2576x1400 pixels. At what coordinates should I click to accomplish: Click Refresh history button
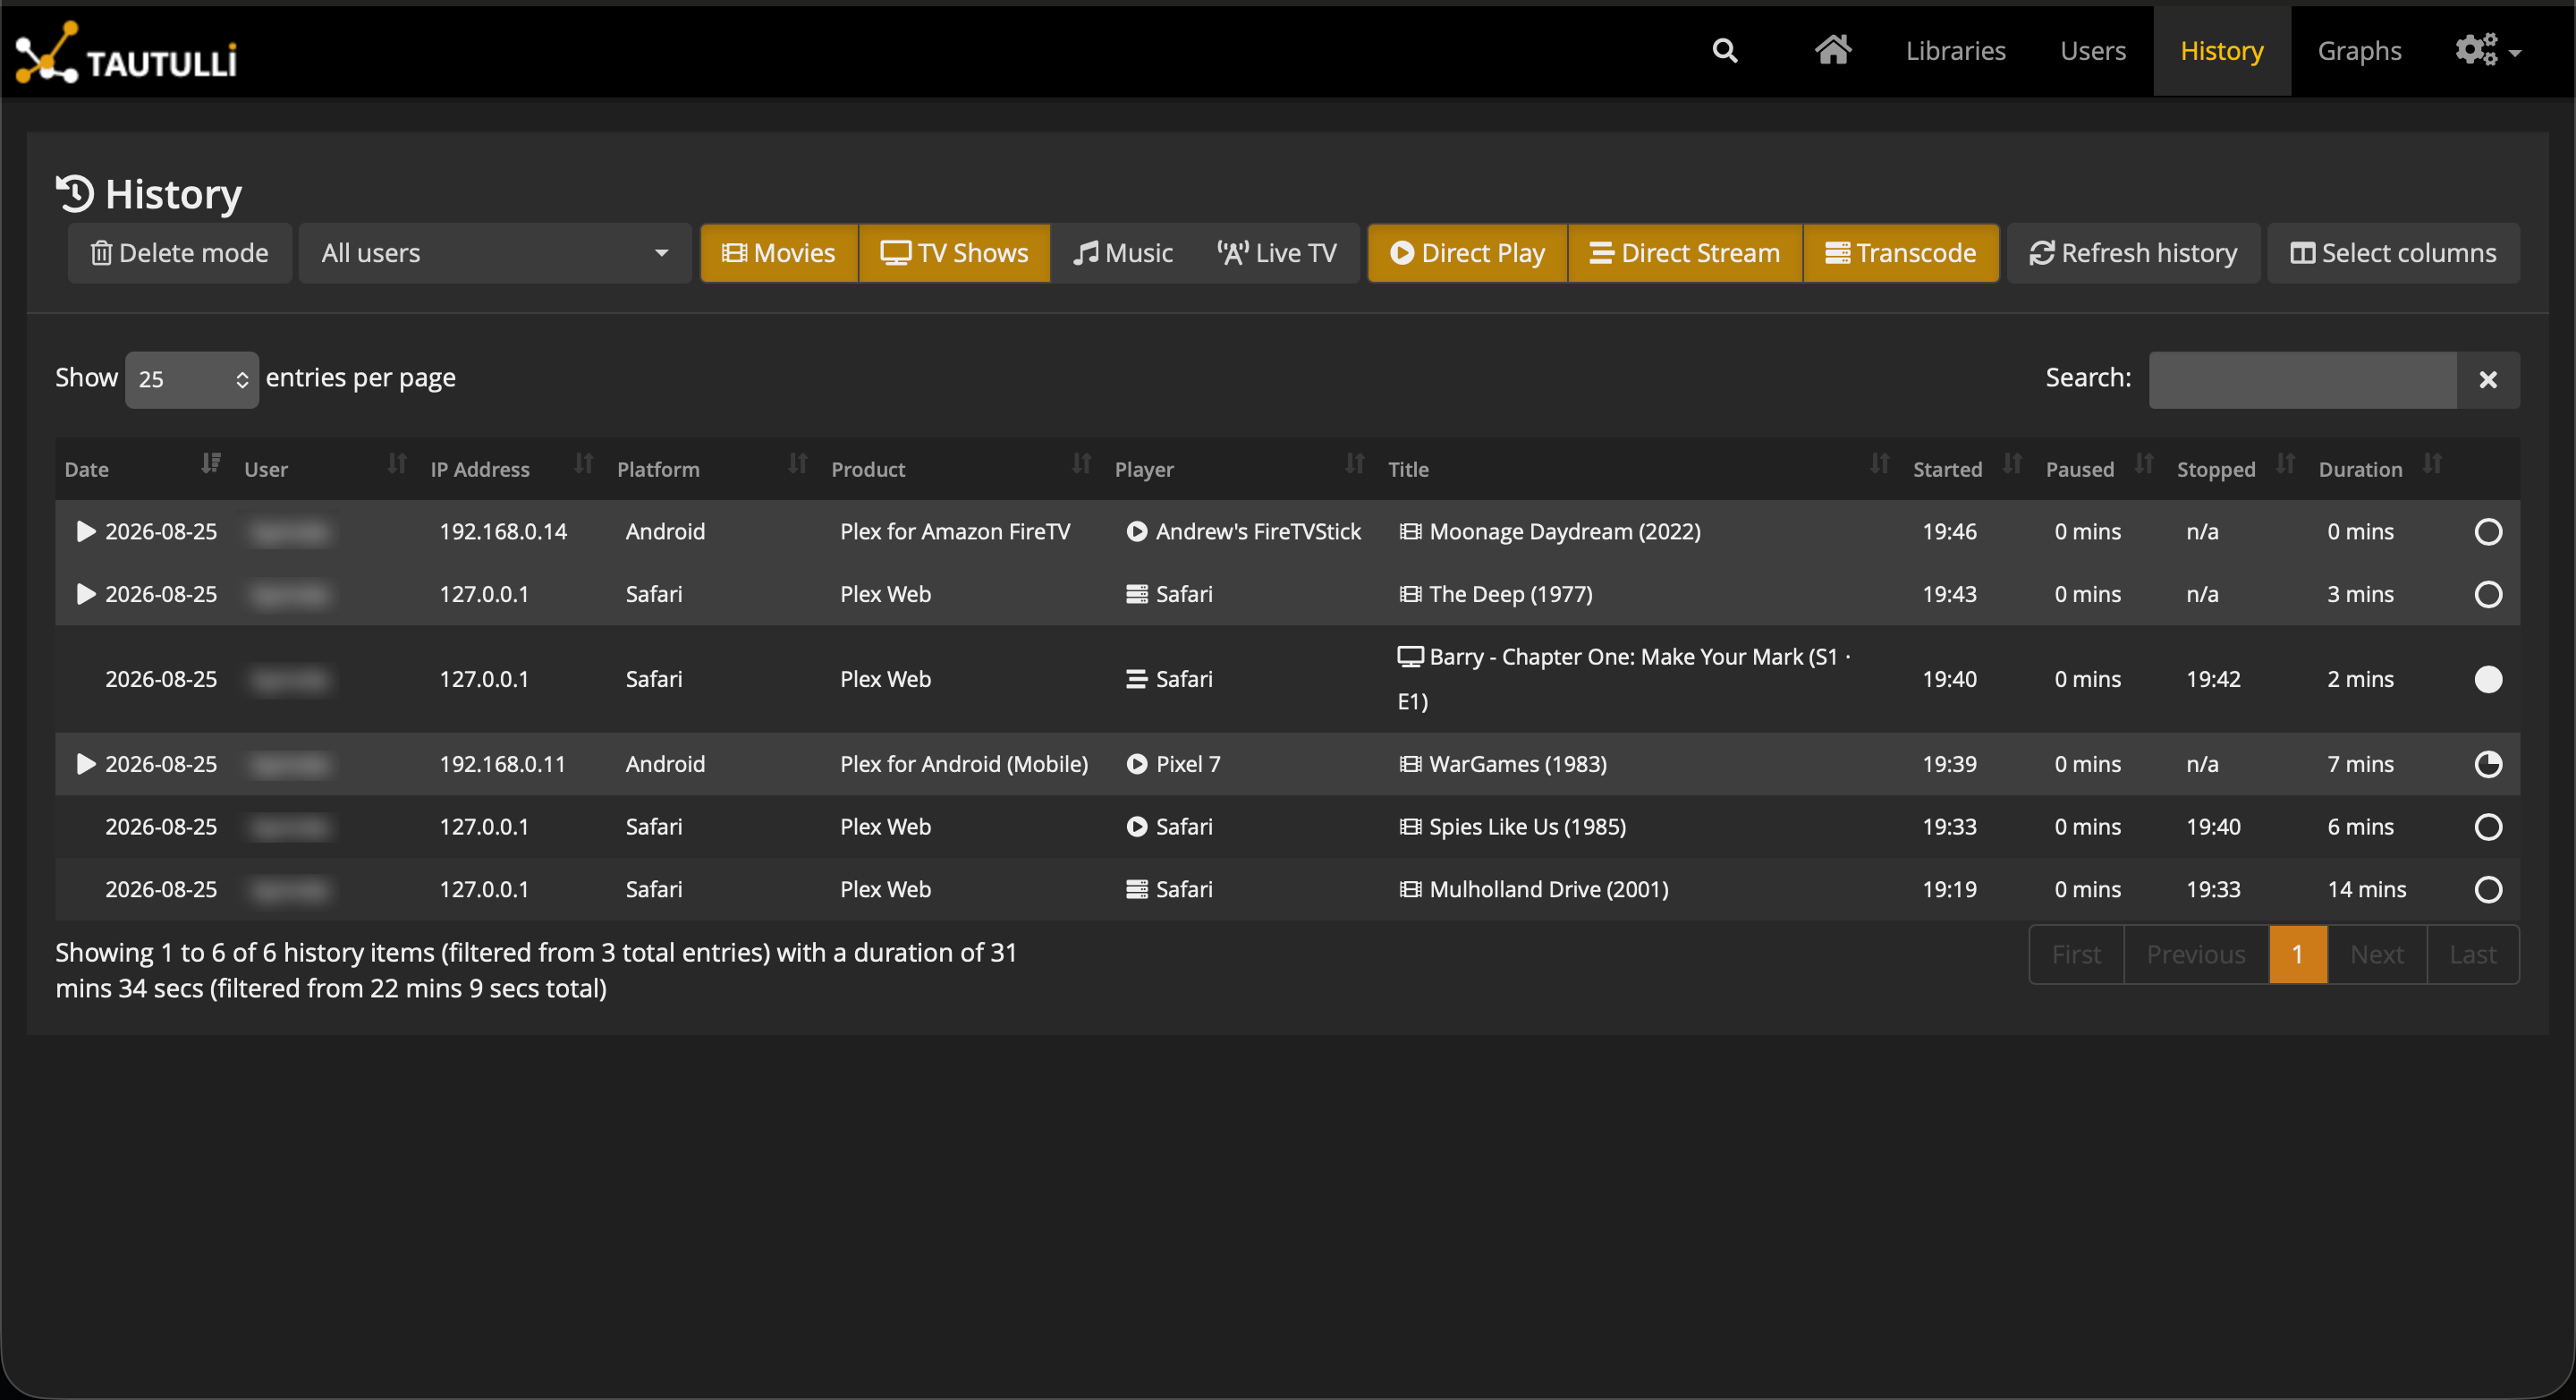tap(2133, 253)
